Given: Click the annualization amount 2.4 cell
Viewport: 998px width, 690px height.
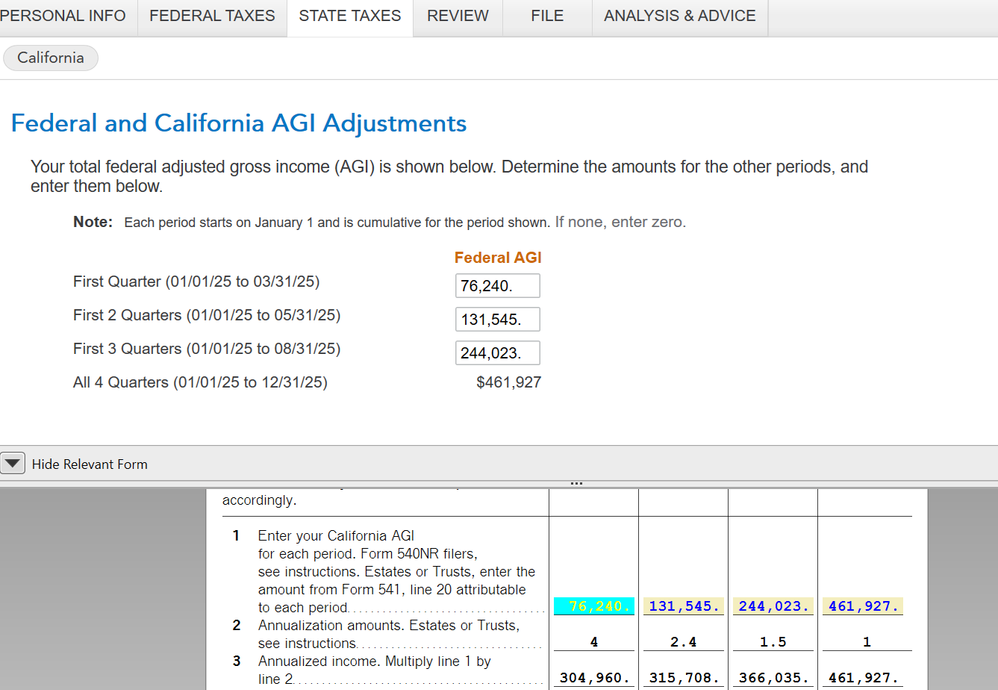Looking at the screenshot, I should click(x=684, y=642).
